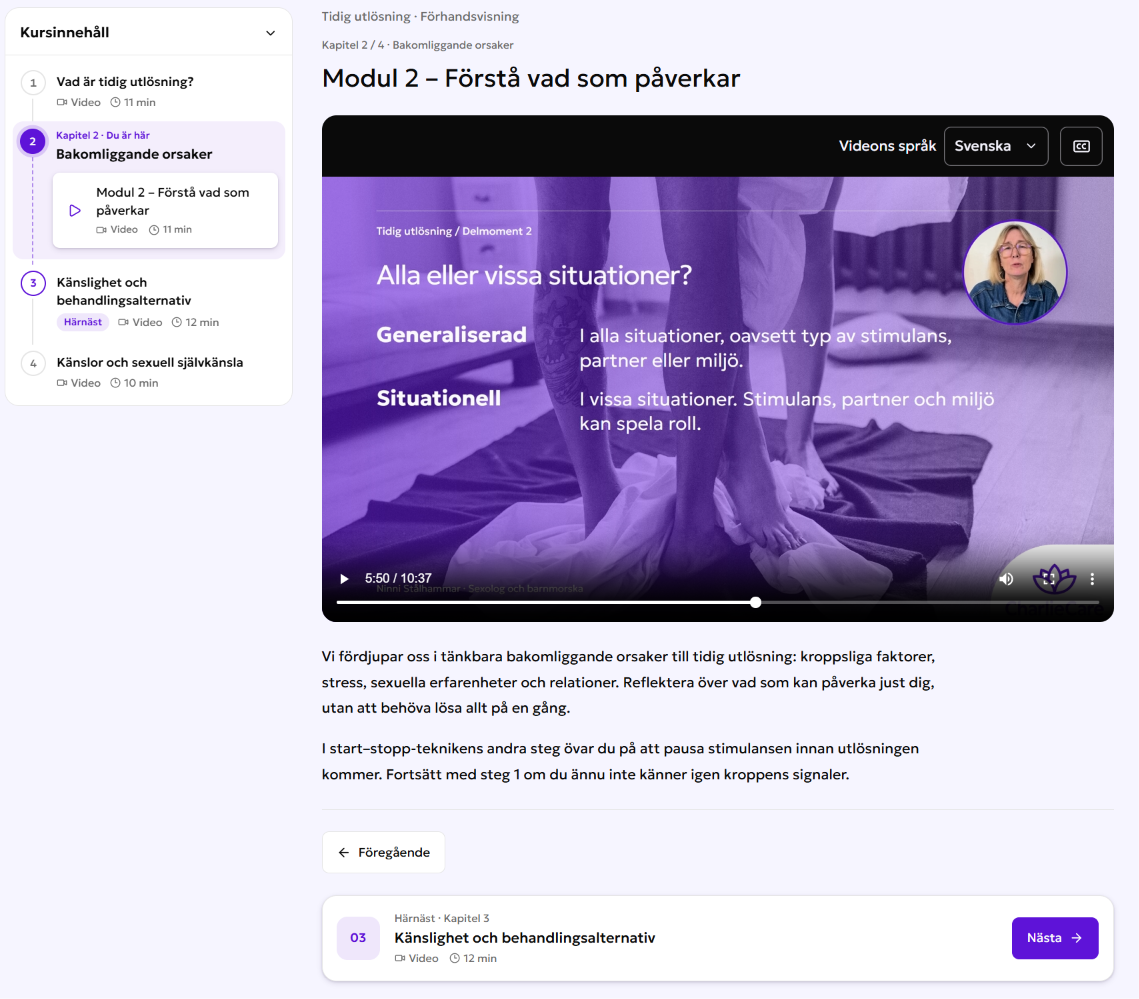Open lesson card Modul 2 – Förstå vad som påverkar
The height and width of the screenshot is (999, 1139).
click(165, 211)
